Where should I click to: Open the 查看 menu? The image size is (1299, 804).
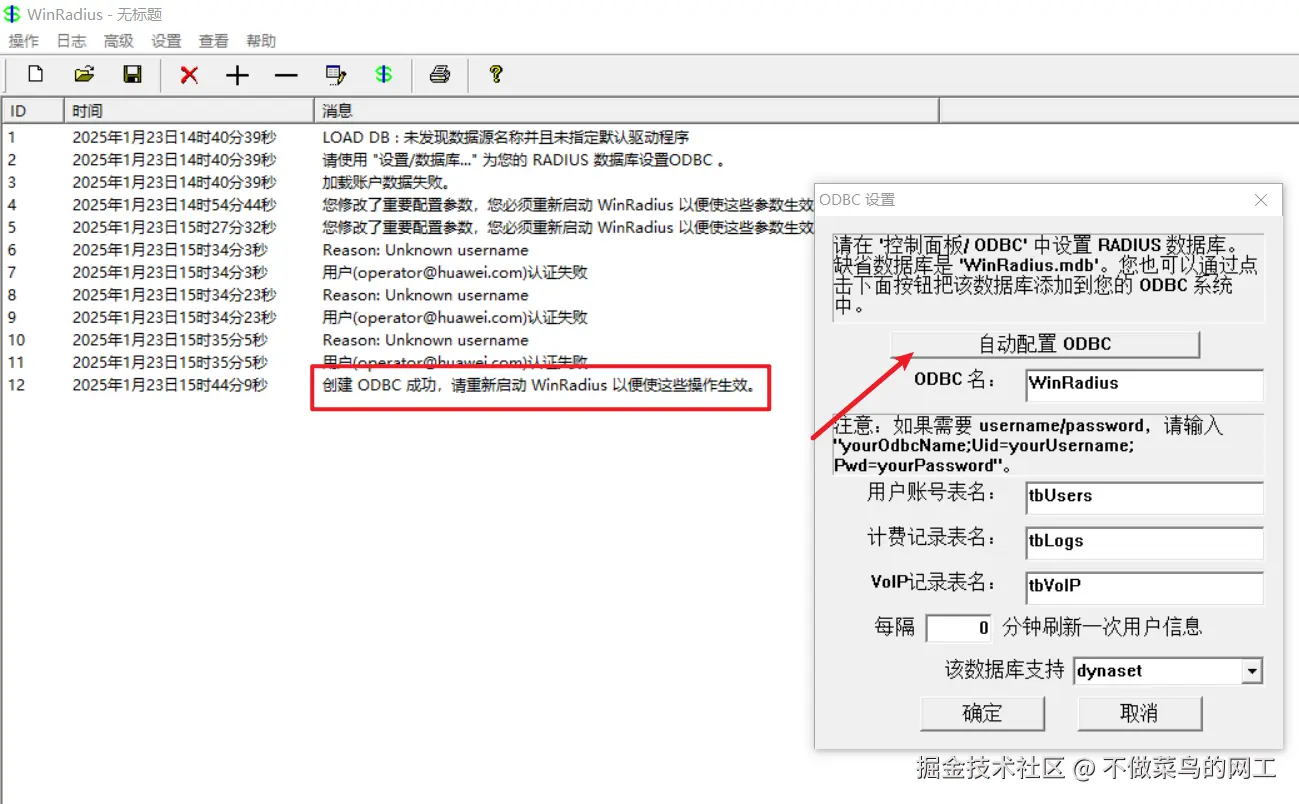pyautogui.click(x=214, y=41)
